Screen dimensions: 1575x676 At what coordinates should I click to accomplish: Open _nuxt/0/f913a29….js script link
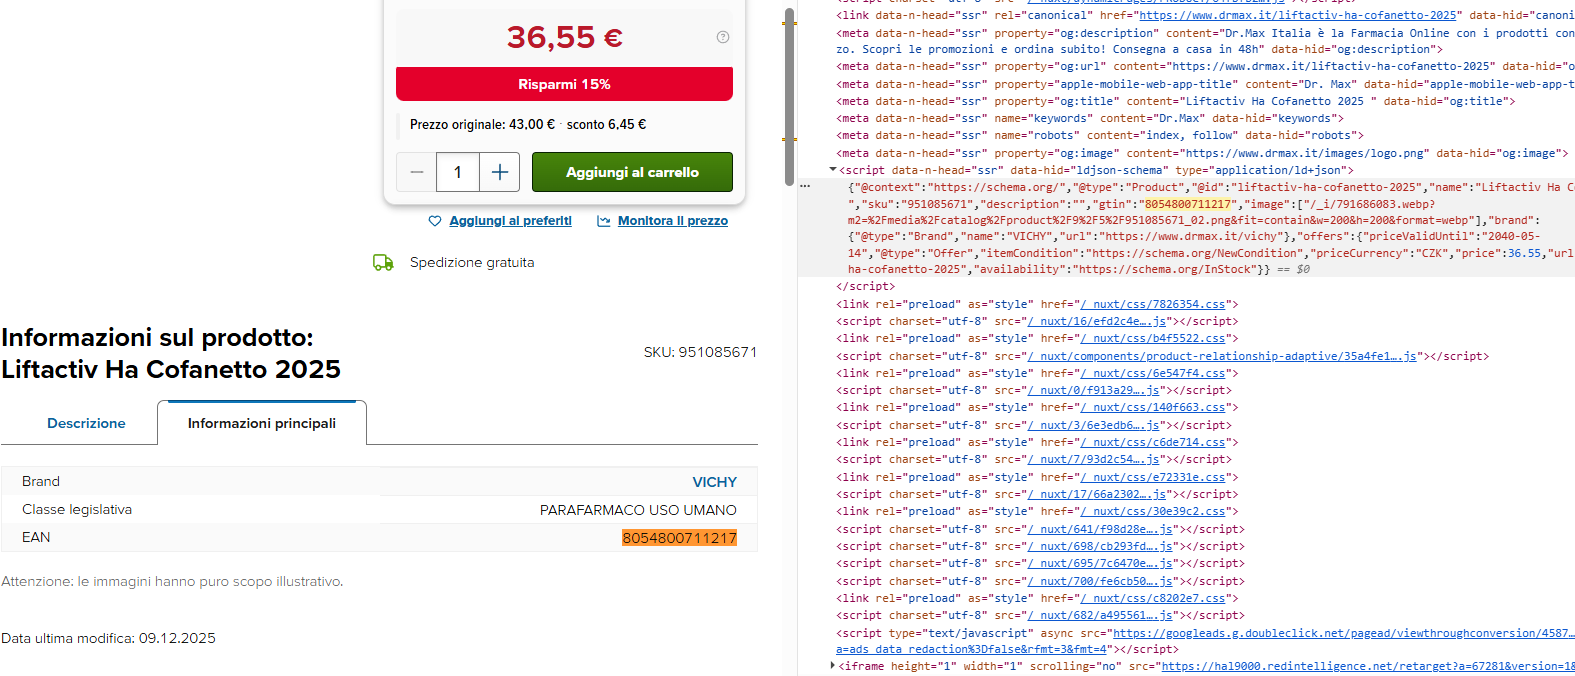click(1094, 390)
